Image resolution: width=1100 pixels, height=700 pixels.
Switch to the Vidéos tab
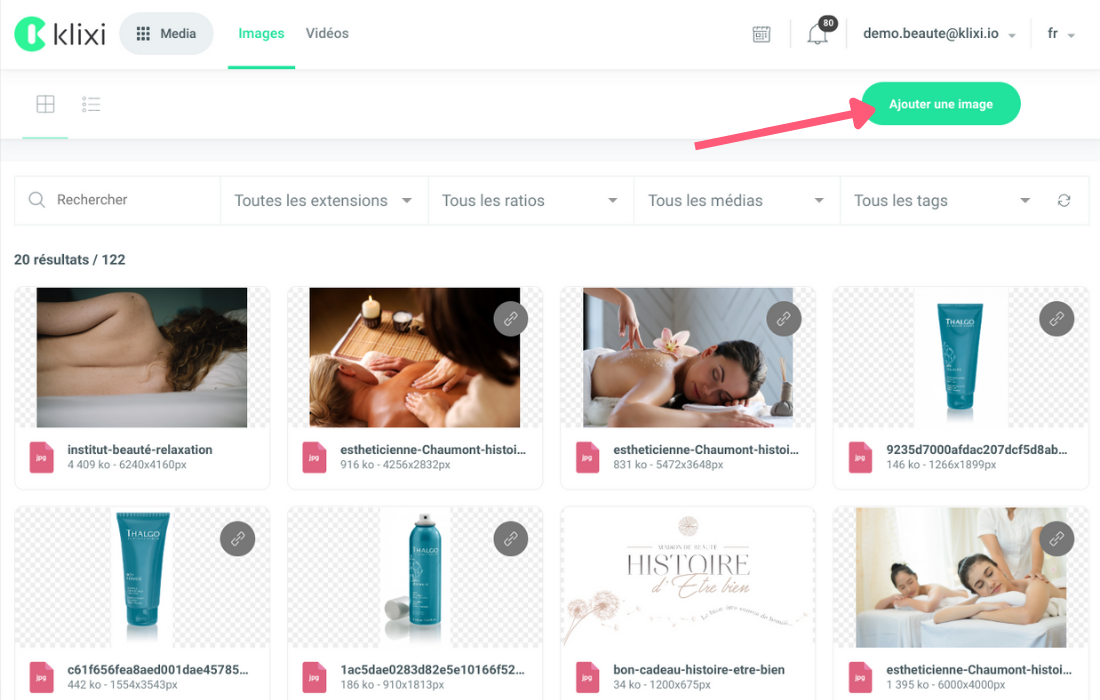pos(327,33)
